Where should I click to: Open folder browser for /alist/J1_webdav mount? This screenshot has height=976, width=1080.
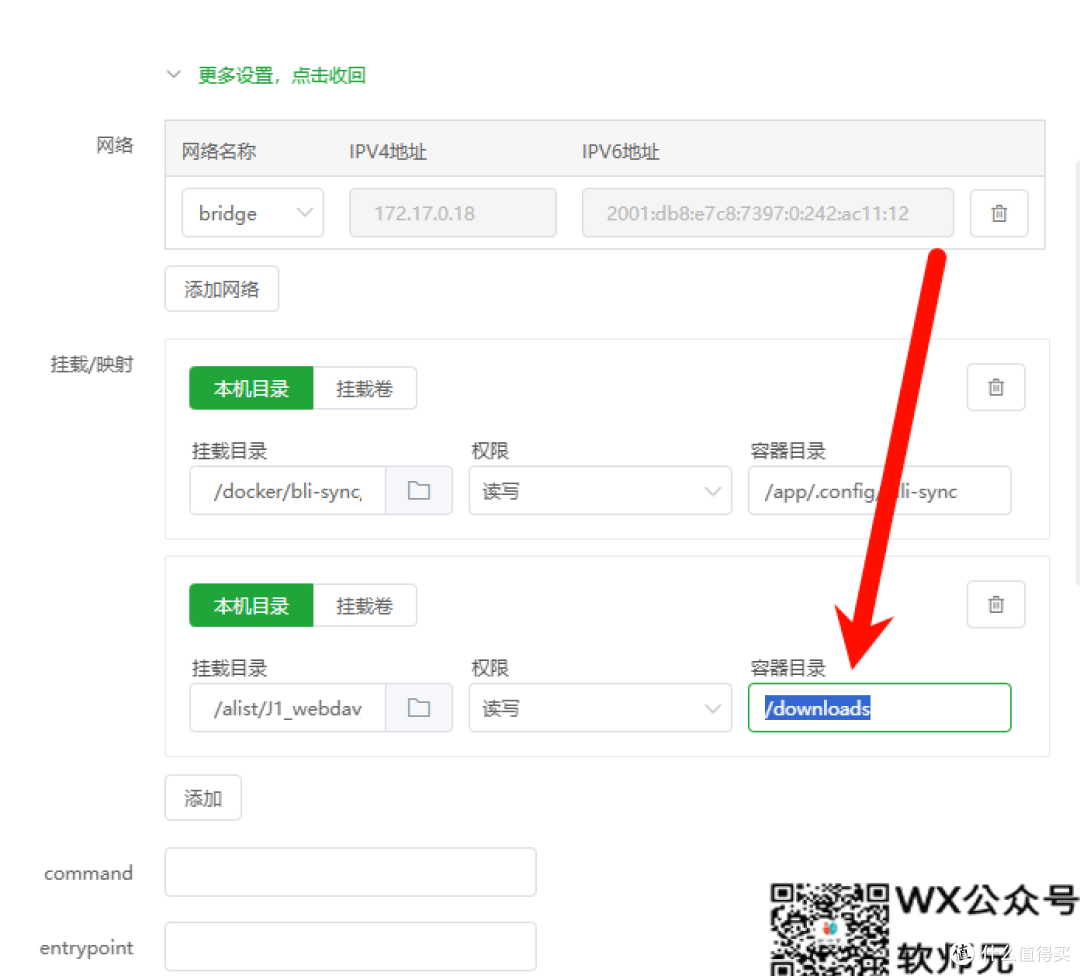point(419,707)
